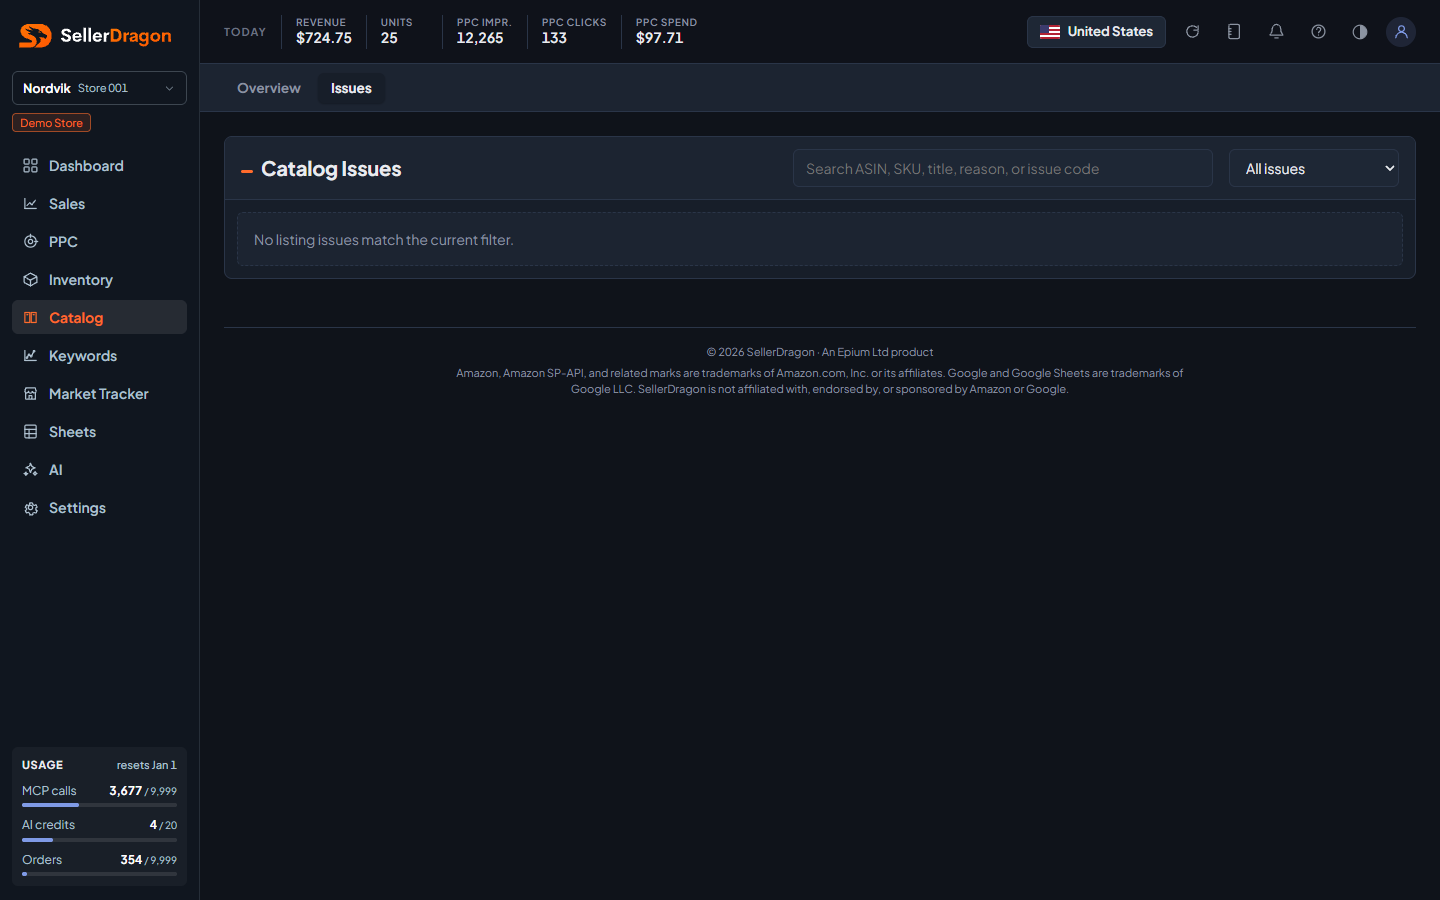Click the PPC Clicks 133 value
Image resolution: width=1440 pixels, height=900 pixels.
pos(554,38)
